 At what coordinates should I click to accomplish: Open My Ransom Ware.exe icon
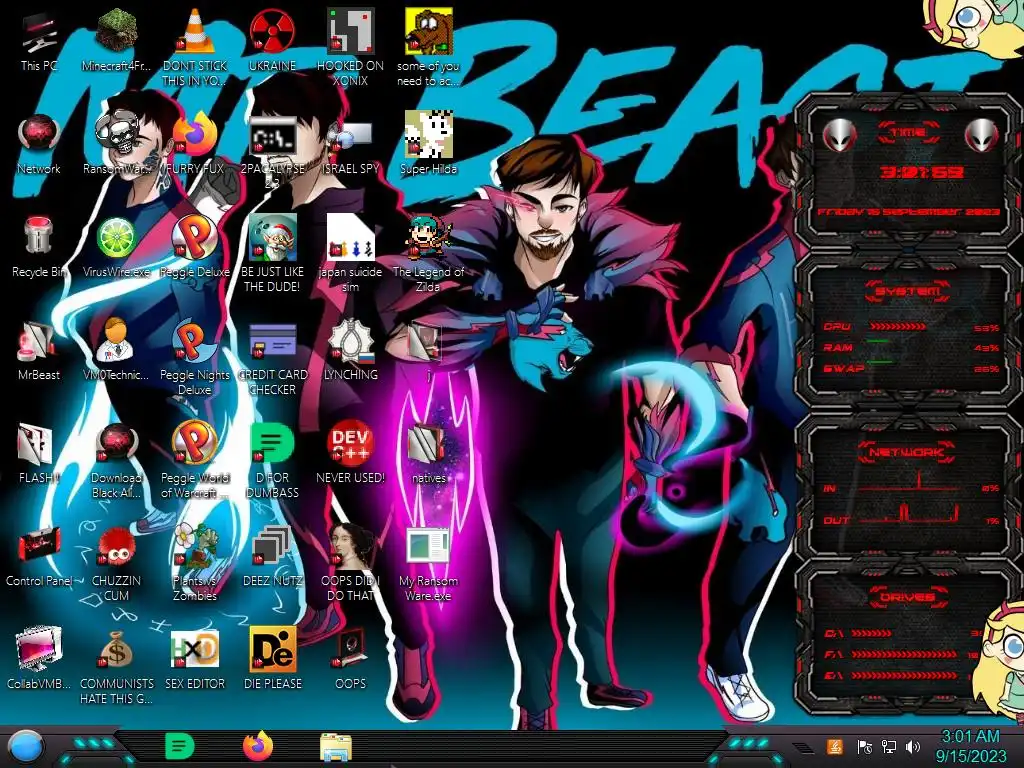428,546
